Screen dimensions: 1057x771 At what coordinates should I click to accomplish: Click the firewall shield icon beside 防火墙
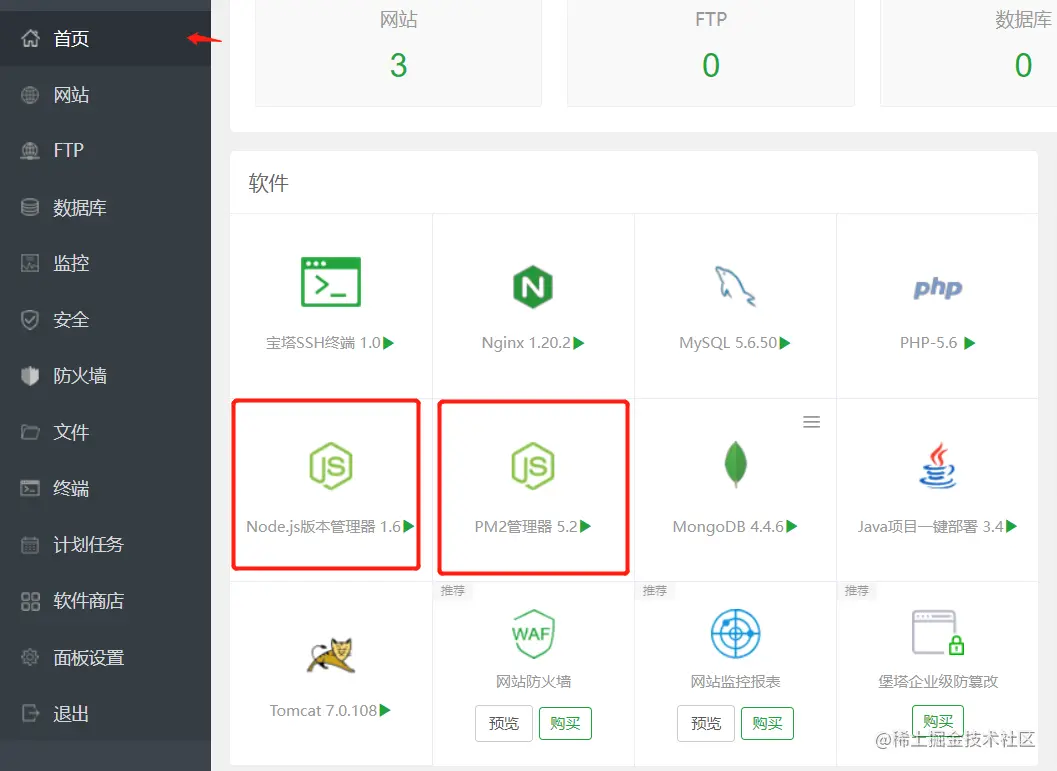(x=30, y=375)
